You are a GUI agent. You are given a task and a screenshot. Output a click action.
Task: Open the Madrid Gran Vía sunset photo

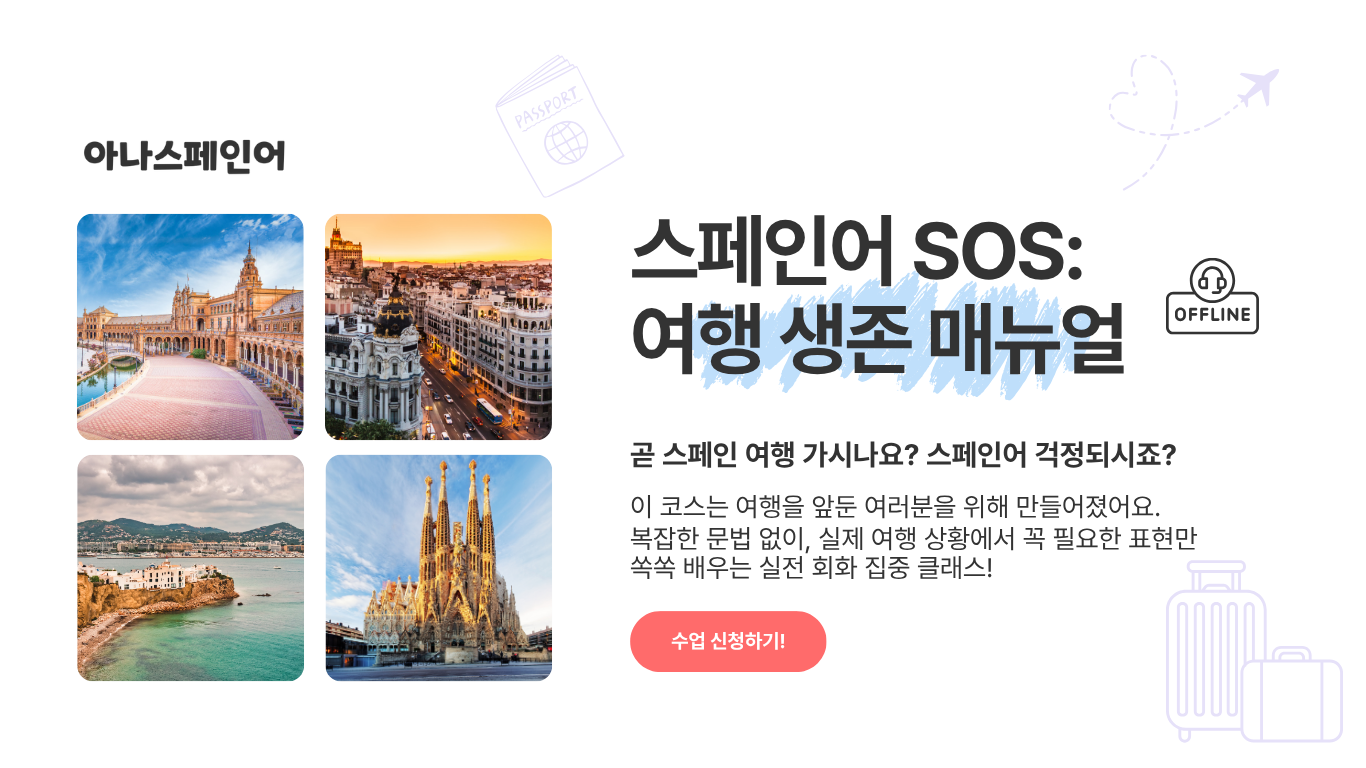438,327
